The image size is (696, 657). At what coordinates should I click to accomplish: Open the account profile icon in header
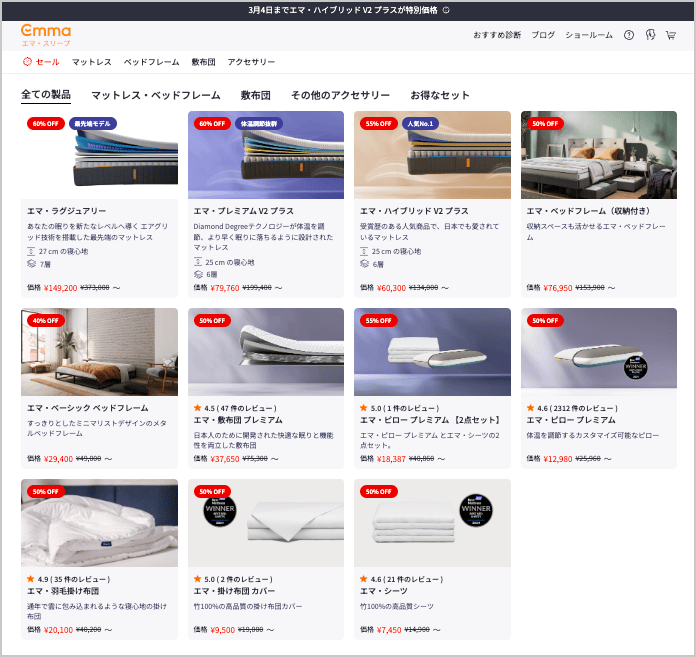[650, 35]
